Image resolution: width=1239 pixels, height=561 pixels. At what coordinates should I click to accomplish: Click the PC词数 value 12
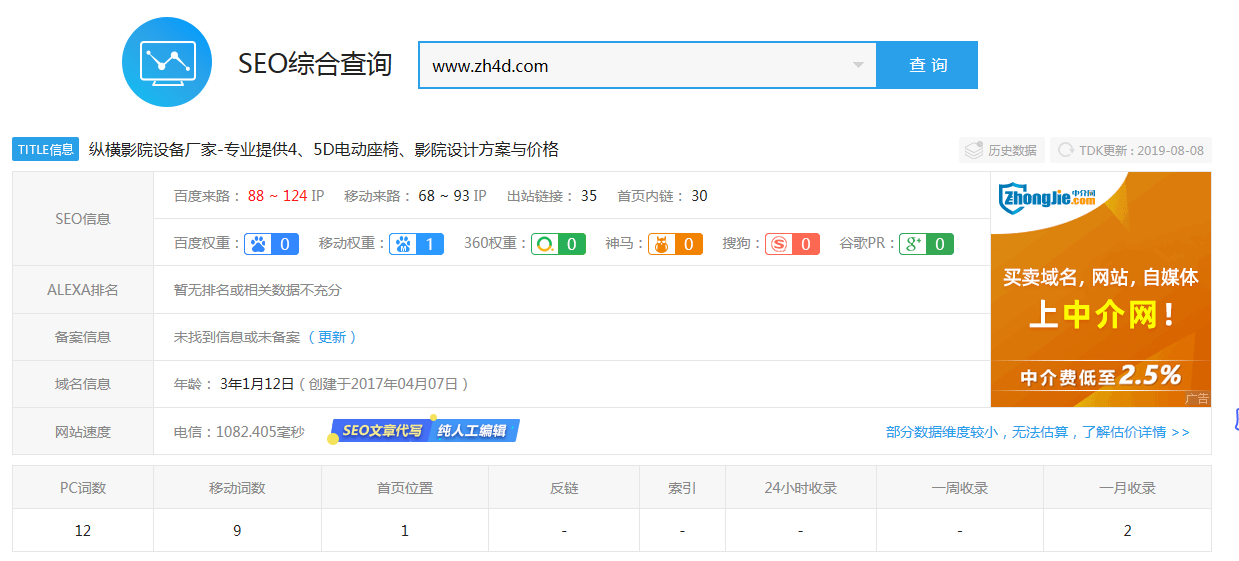coord(83,530)
